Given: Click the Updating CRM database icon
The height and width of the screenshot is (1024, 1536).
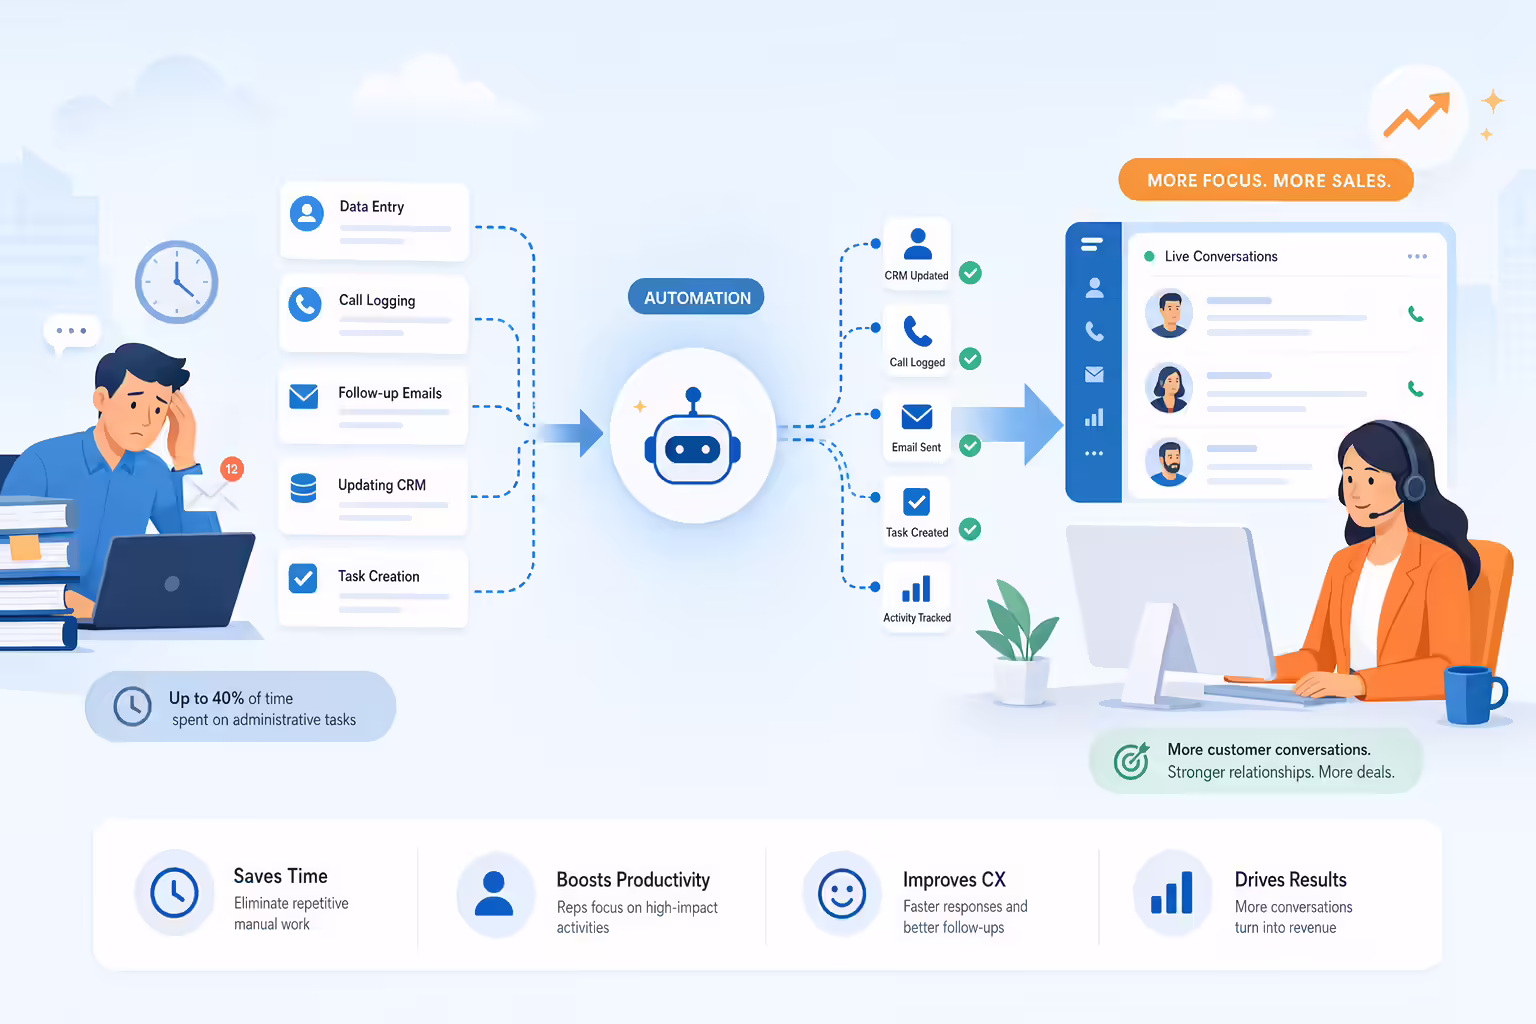Looking at the screenshot, I should point(303,488).
